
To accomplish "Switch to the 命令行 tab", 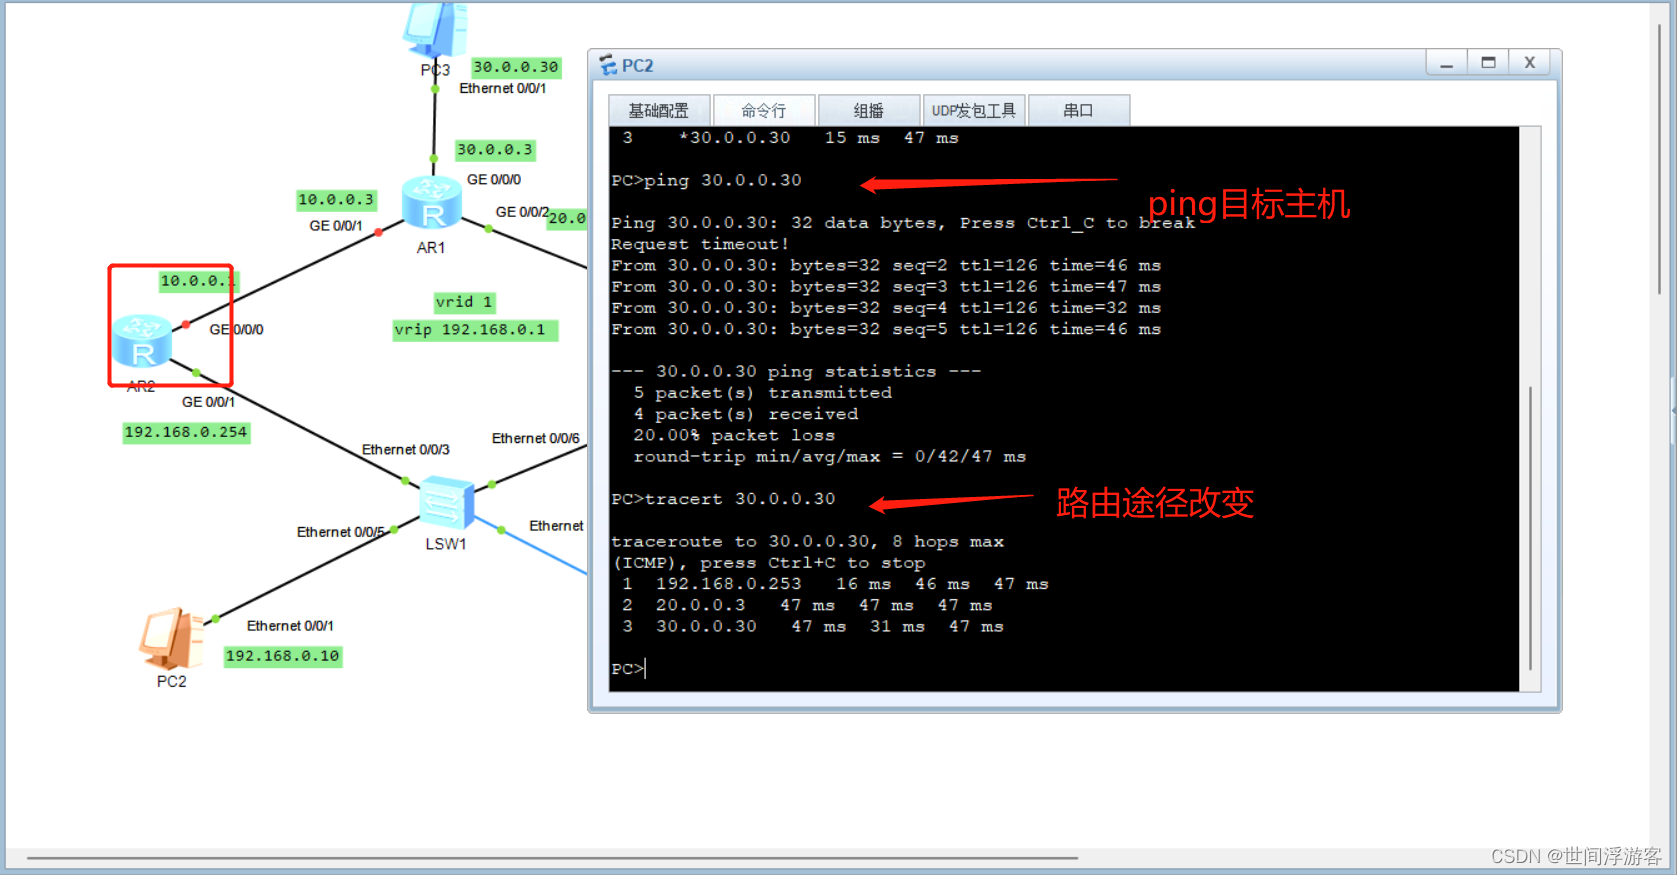I will tap(764, 110).
